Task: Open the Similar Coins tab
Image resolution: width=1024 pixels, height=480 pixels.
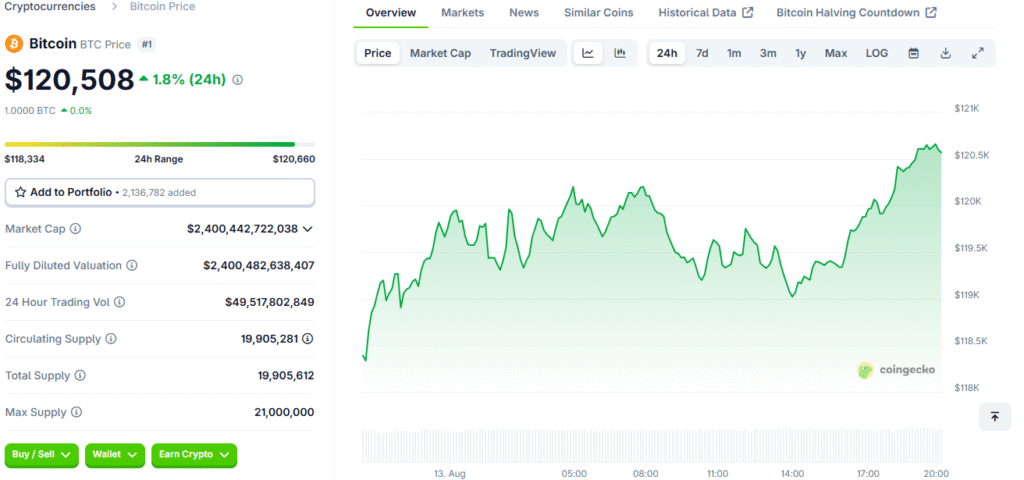Action: (x=599, y=12)
